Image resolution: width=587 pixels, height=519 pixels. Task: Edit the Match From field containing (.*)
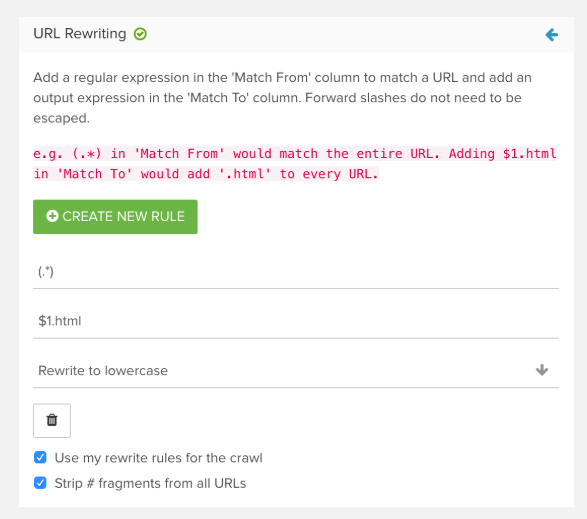296,272
